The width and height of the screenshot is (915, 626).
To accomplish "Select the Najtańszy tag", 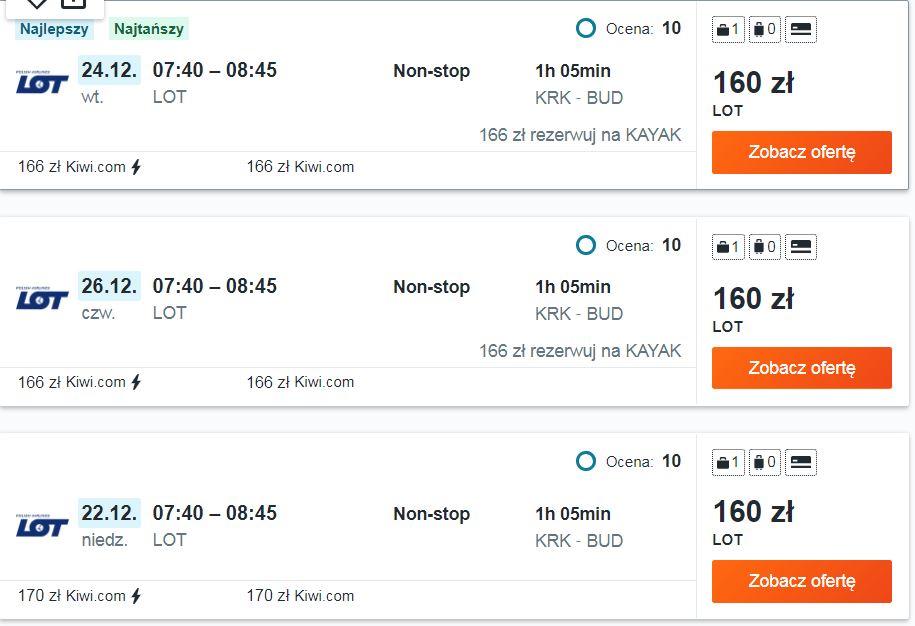I will pos(149,29).
